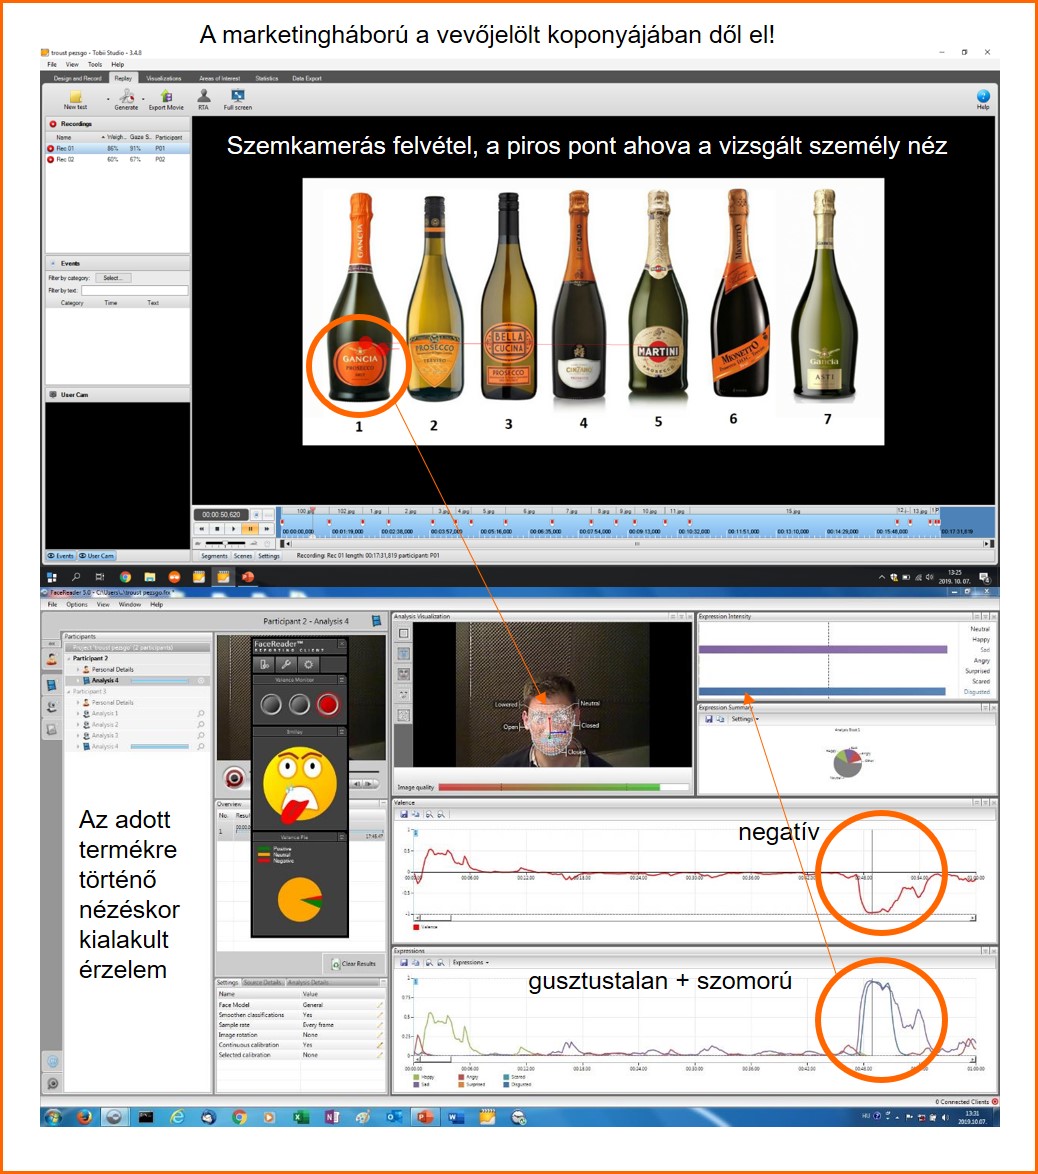The image size is (1038, 1174).
Task: Open the RTA person icon
Action: [204, 95]
